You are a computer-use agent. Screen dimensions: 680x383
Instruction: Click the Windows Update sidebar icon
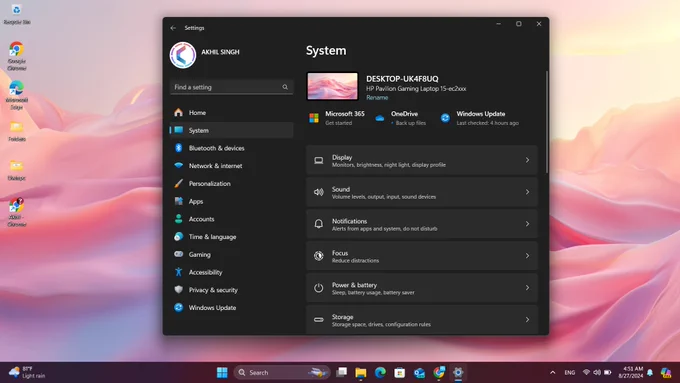[178, 307]
